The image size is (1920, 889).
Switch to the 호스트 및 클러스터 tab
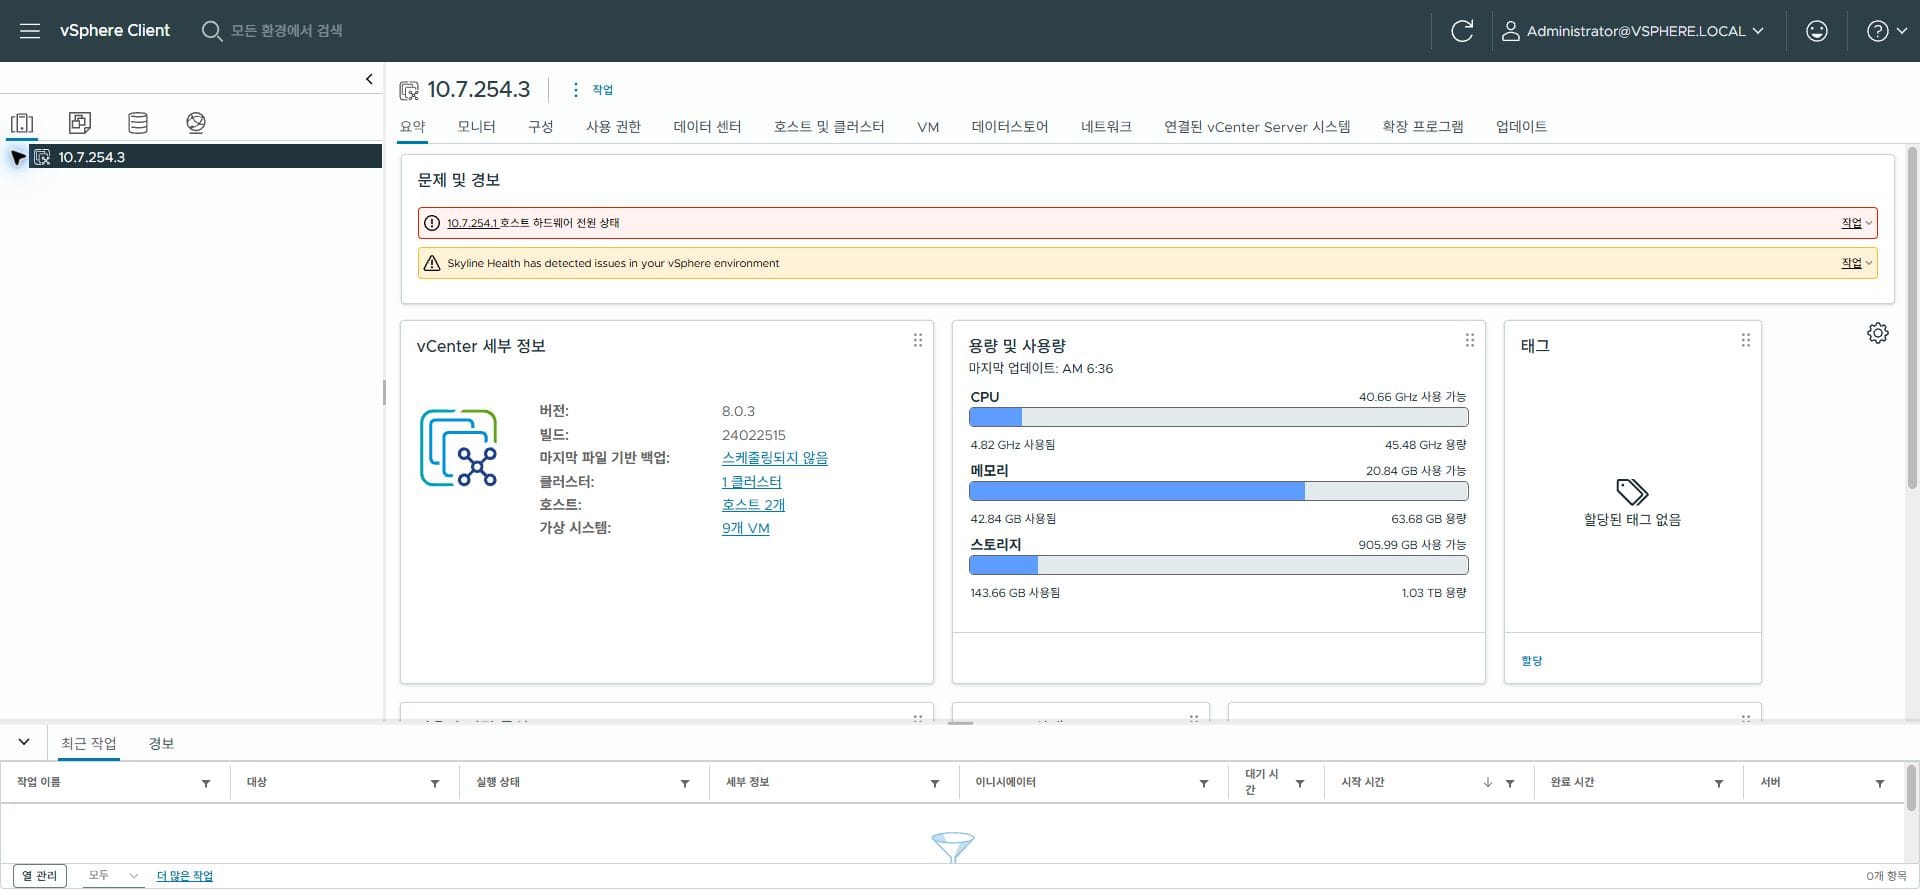tap(829, 127)
